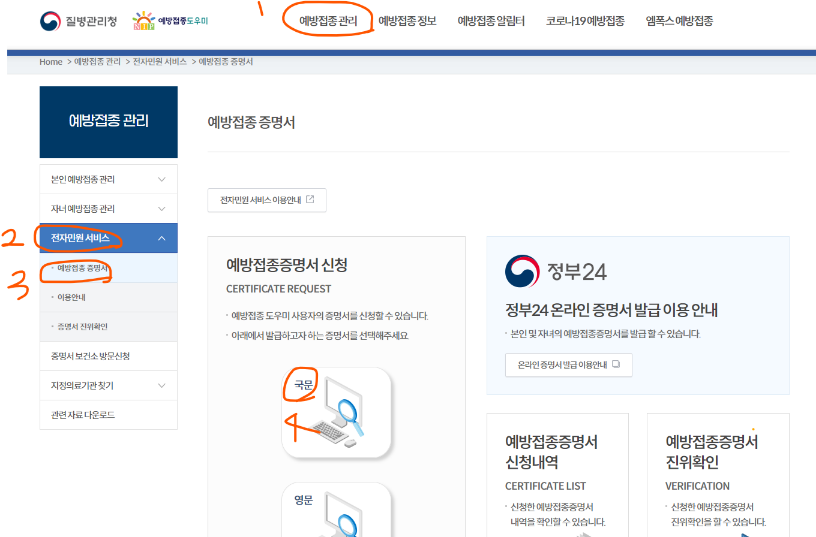The height and width of the screenshot is (537, 816).
Task: Click 전자민원 서비스 in the breadcrumb
Action: click(x=160, y=62)
